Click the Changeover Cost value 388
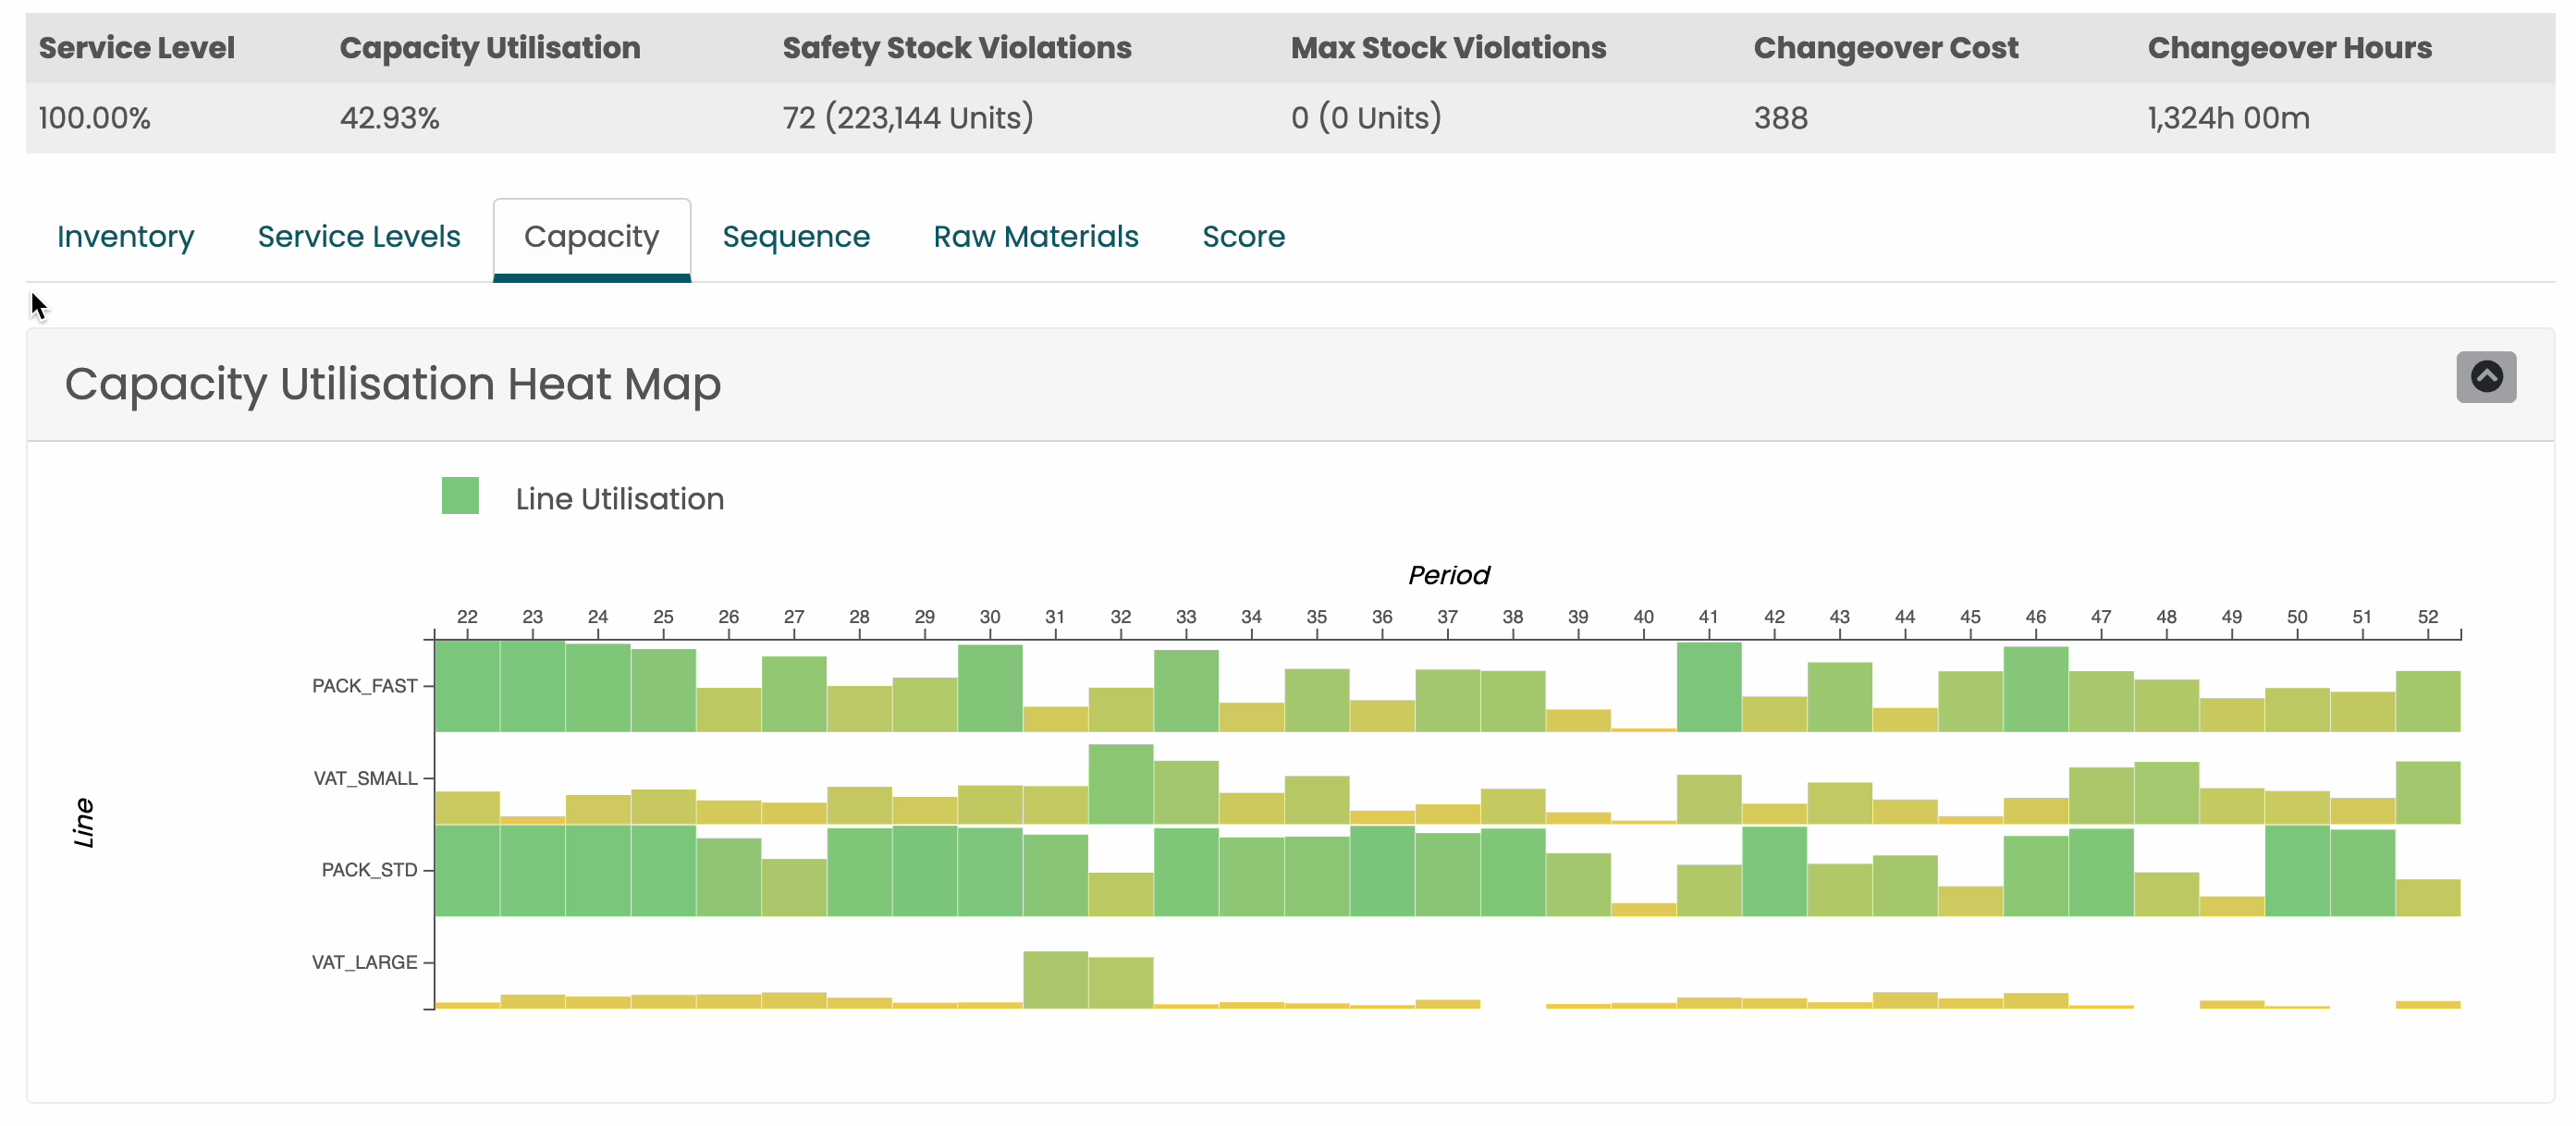Screen dimensions: 2576x1126 (x=1781, y=118)
